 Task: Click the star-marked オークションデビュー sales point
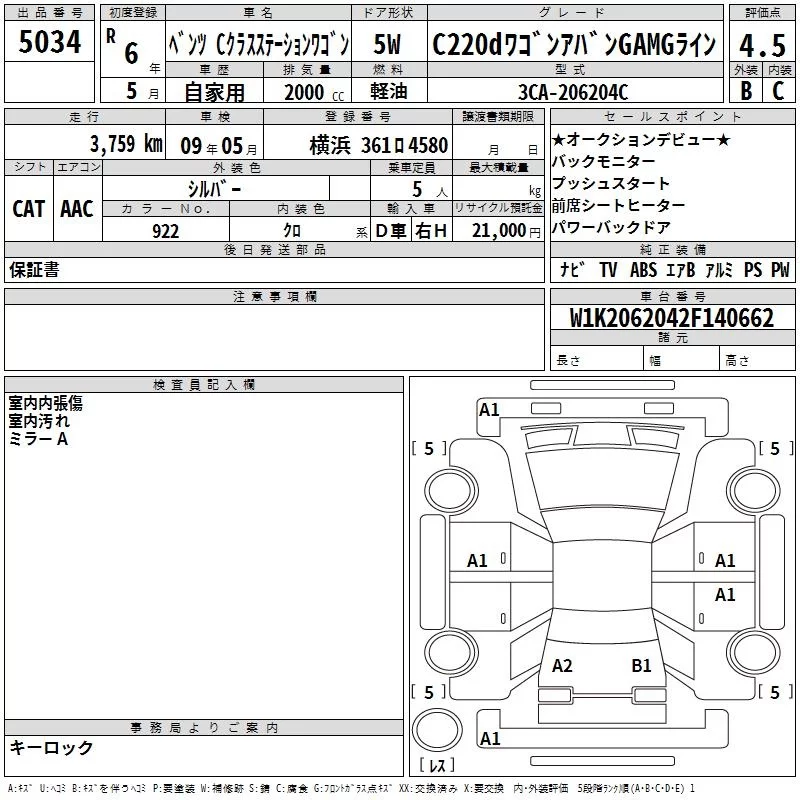[641, 139]
